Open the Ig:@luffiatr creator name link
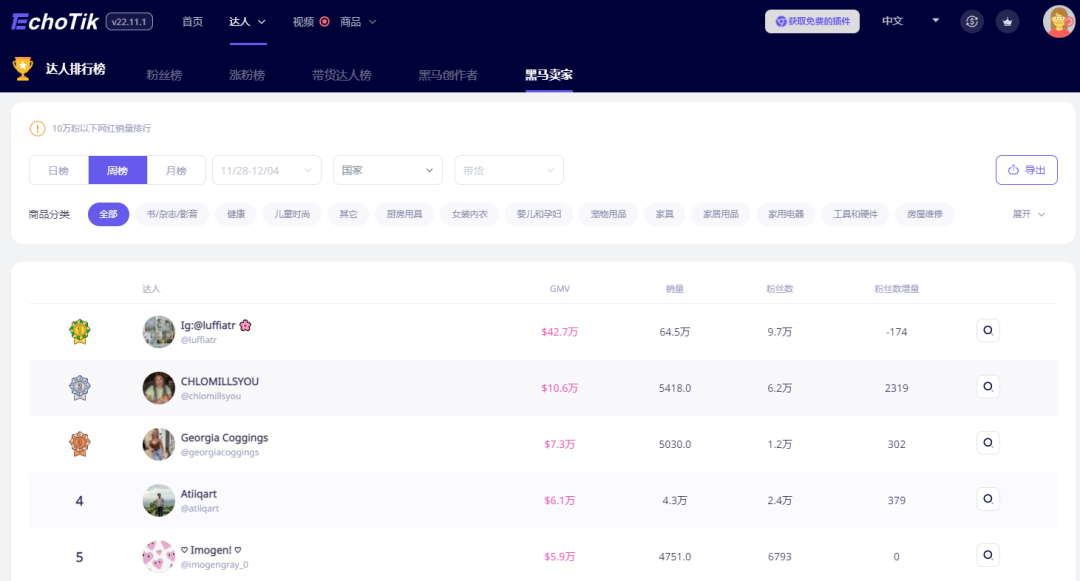Screen dimensions: 1080x581 208,326
